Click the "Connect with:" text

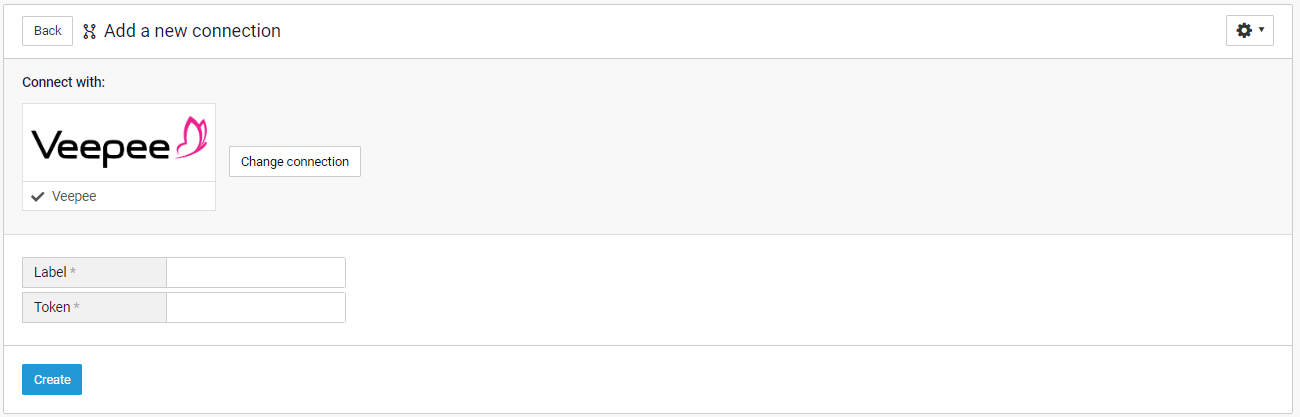63,82
